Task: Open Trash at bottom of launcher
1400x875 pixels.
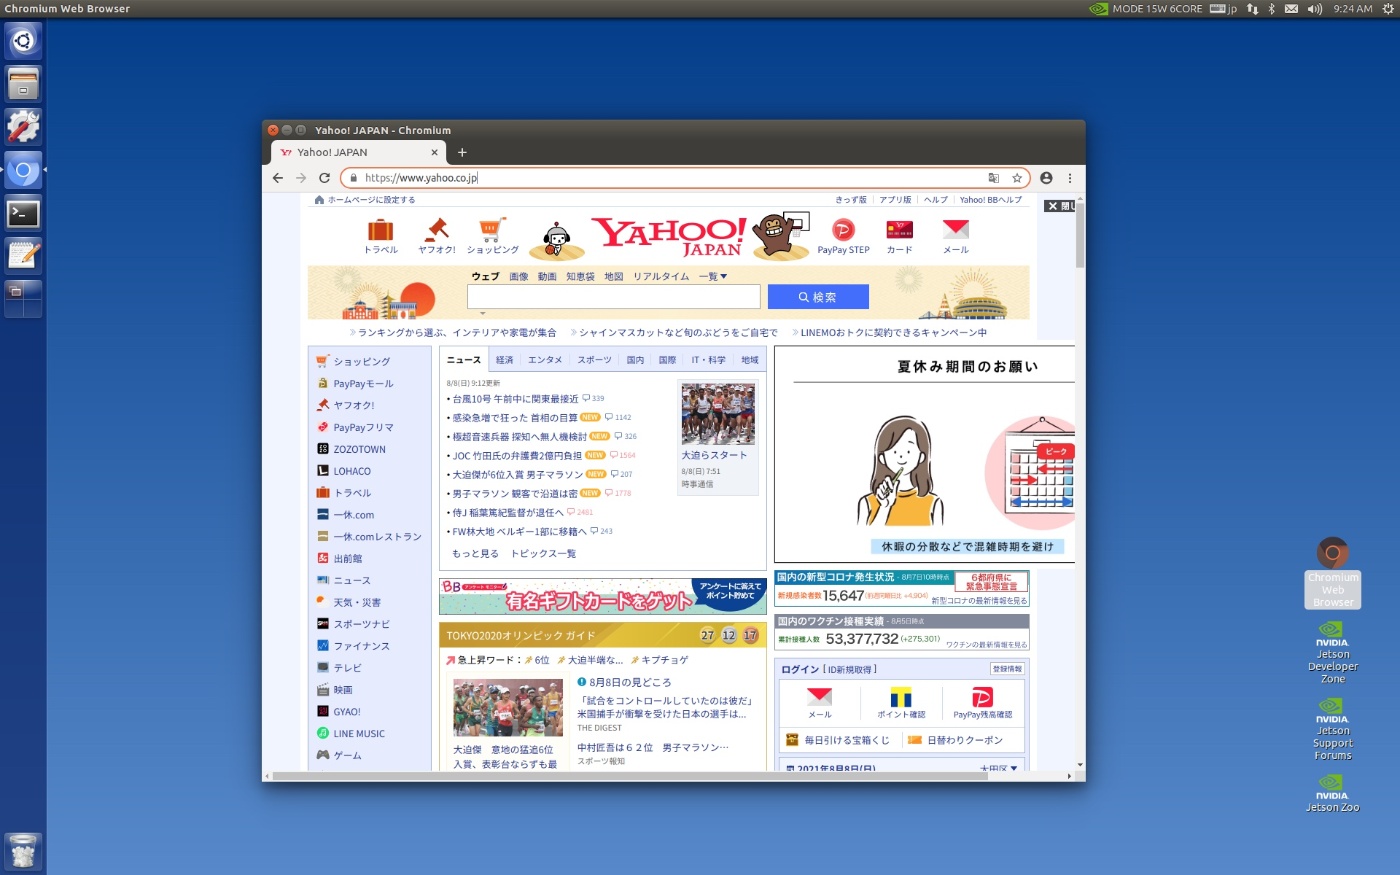Action: [23, 851]
